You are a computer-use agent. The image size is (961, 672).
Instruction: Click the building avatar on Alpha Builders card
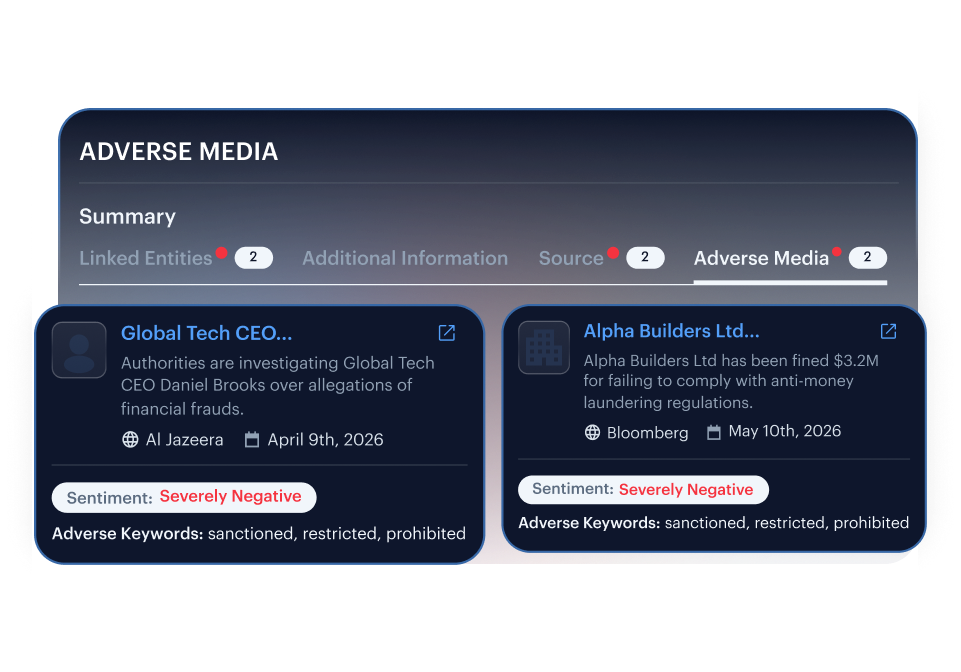tap(544, 348)
